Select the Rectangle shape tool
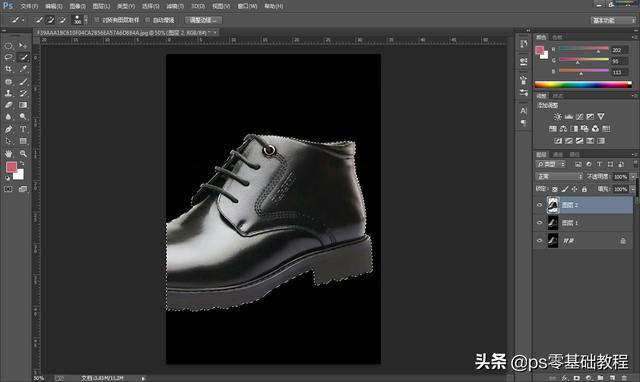This screenshot has width=640, height=382. (23, 141)
